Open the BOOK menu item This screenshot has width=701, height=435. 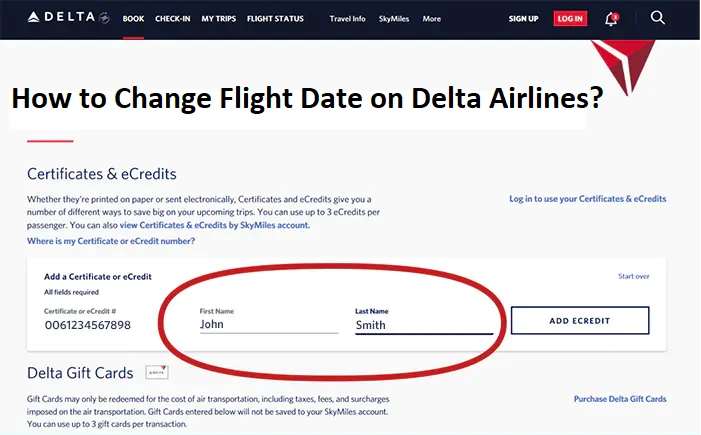click(x=133, y=19)
